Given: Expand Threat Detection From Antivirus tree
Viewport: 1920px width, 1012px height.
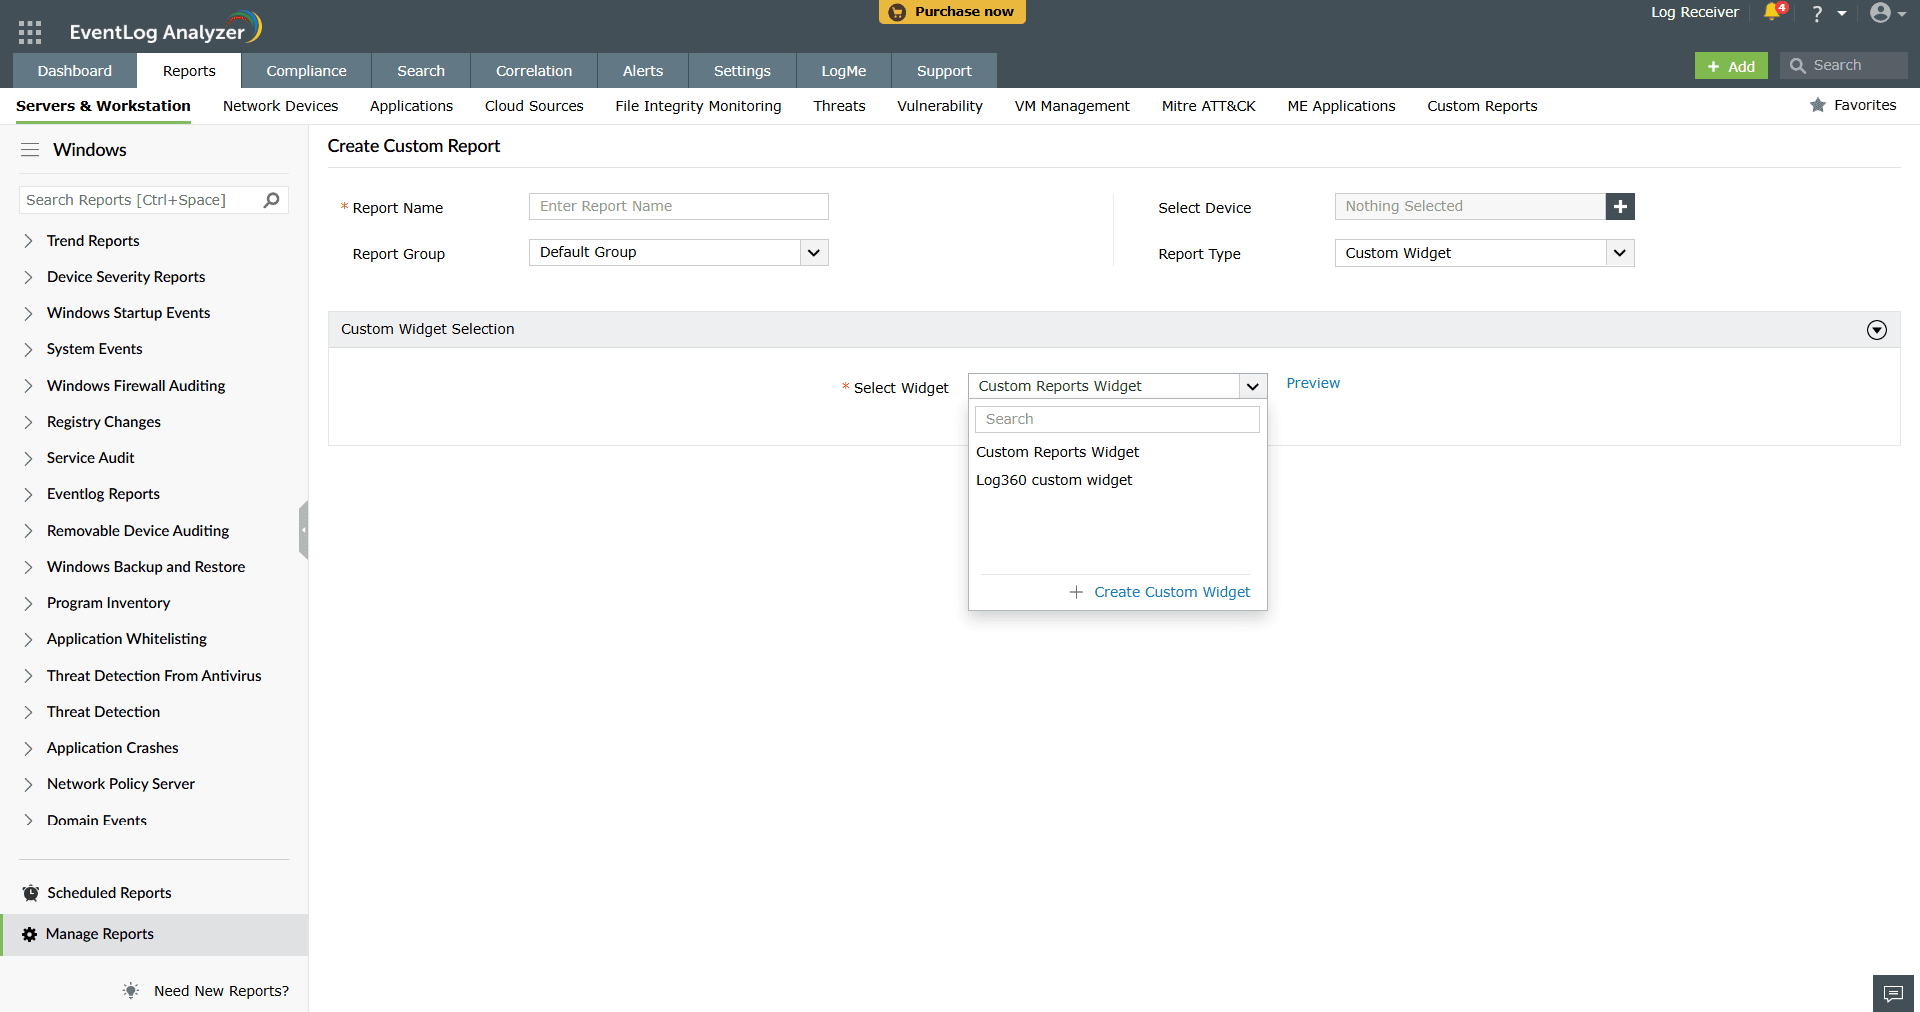Looking at the screenshot, I should (28, 676).
